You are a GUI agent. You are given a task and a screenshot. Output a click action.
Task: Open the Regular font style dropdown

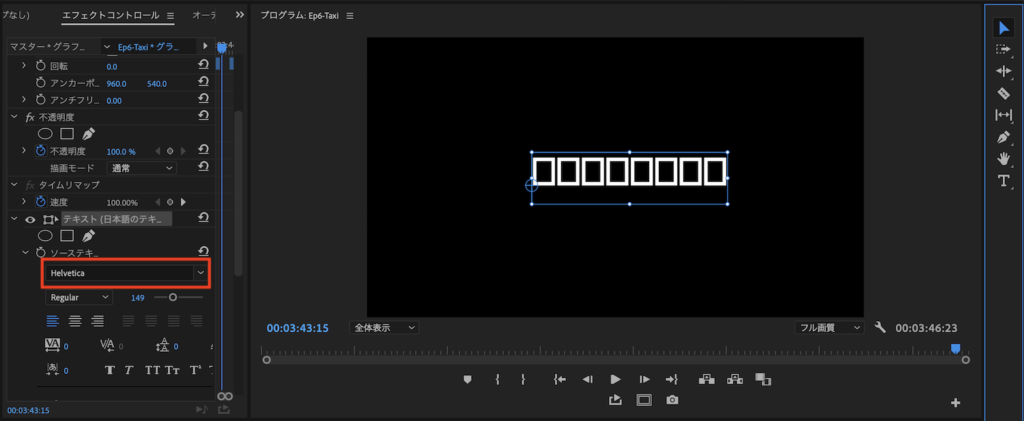click(80, 297)
